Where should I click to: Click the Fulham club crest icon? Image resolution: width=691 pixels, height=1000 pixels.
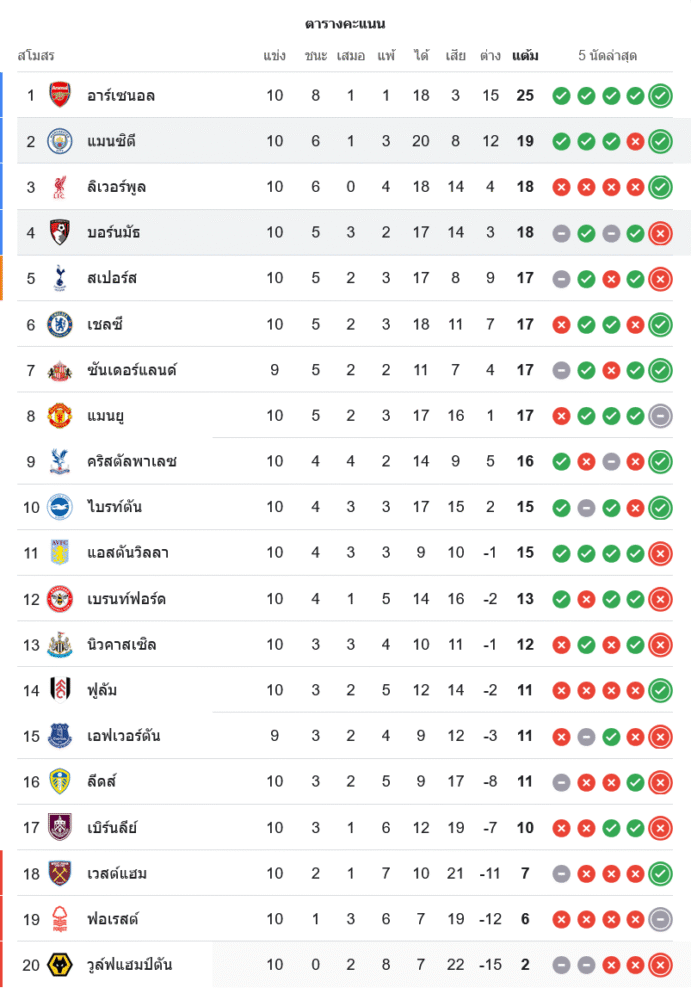pos(60,690)
